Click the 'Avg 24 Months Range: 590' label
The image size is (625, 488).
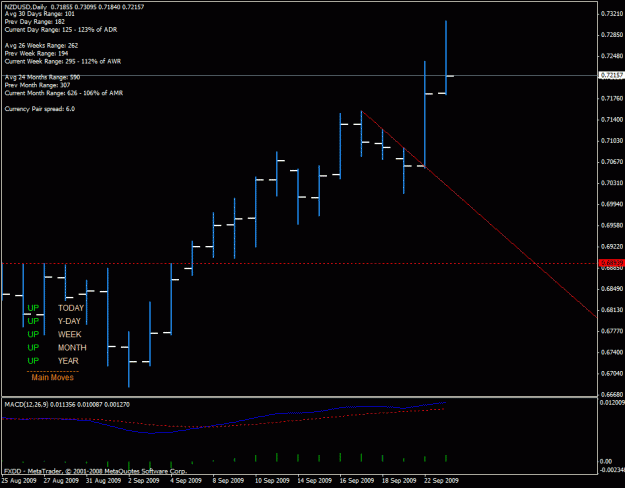coord(42,77)
